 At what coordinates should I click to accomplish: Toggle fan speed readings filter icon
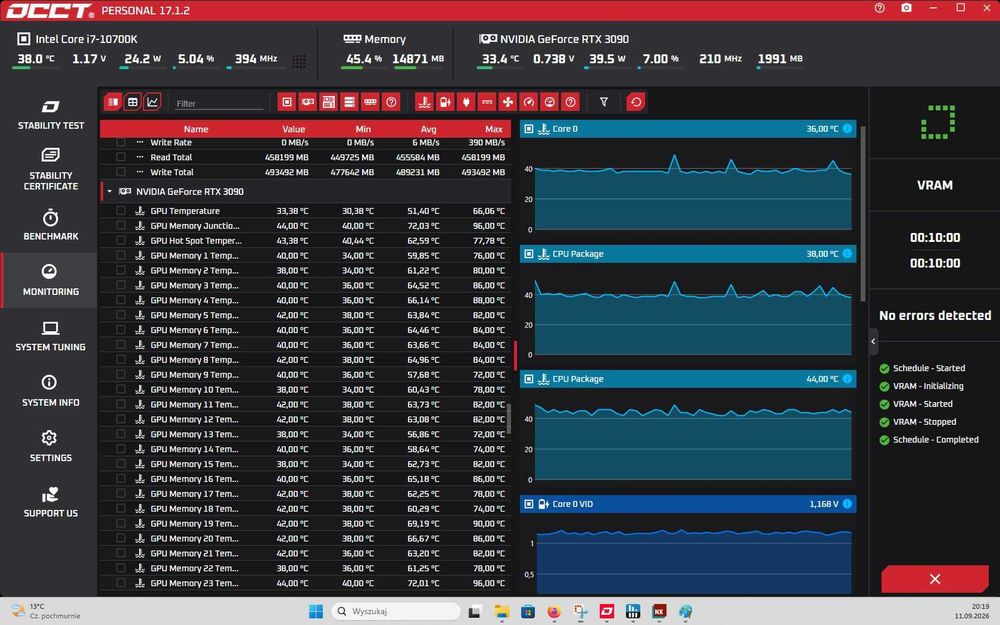pos(508,102)
